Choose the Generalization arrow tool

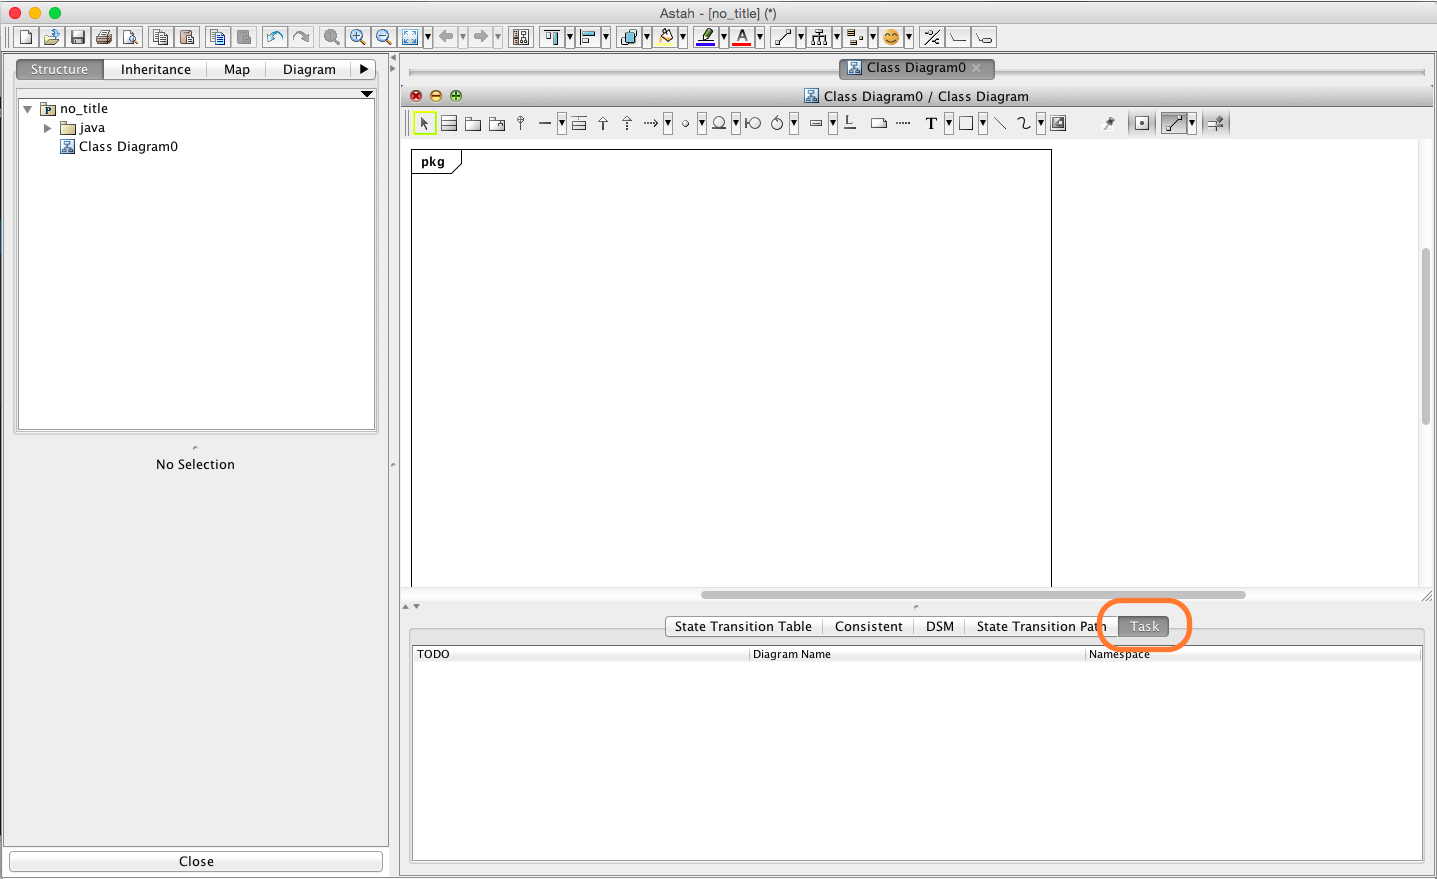coord(603,123)
